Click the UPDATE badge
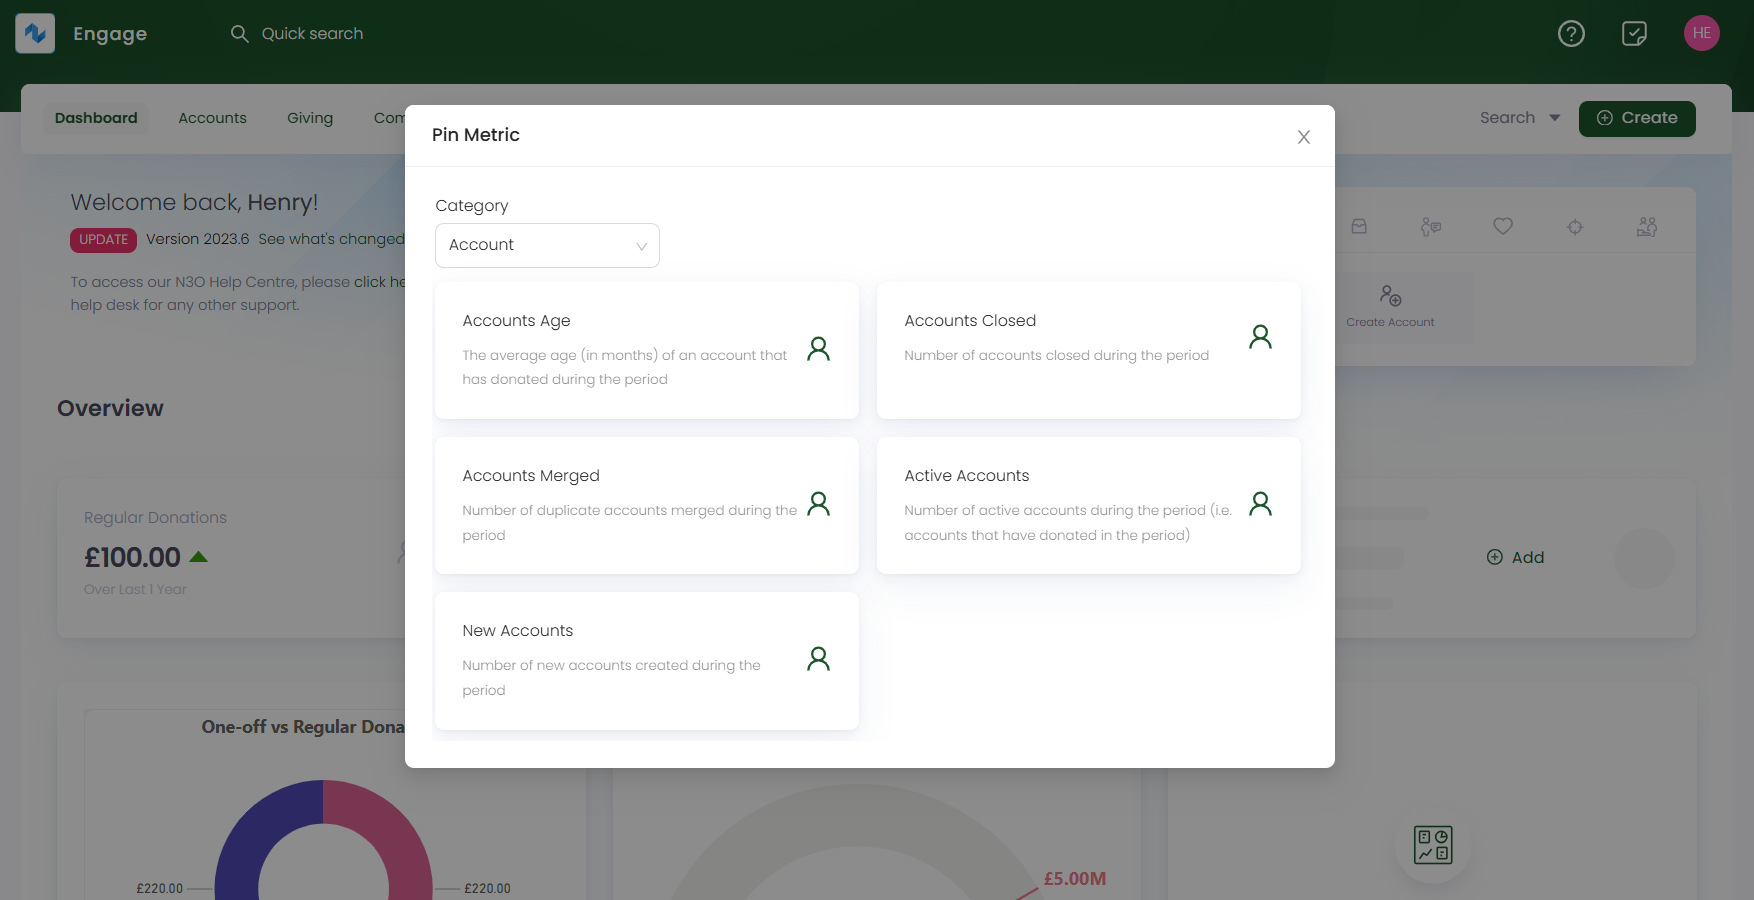Image resolution: width=1754 pixels, height=900 pixels. tap(103, 240)
